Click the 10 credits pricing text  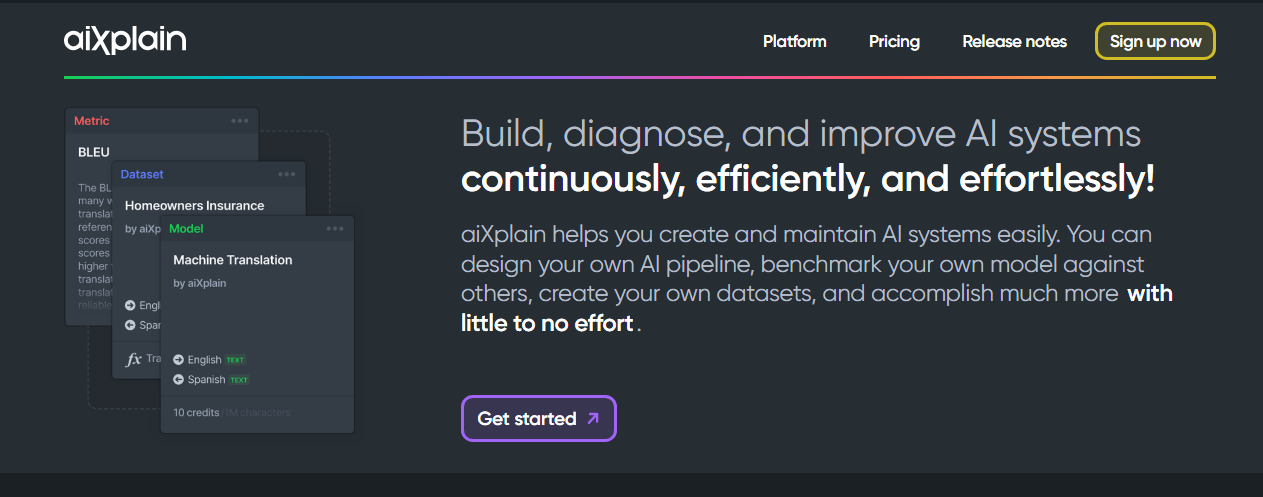(196, 412)
